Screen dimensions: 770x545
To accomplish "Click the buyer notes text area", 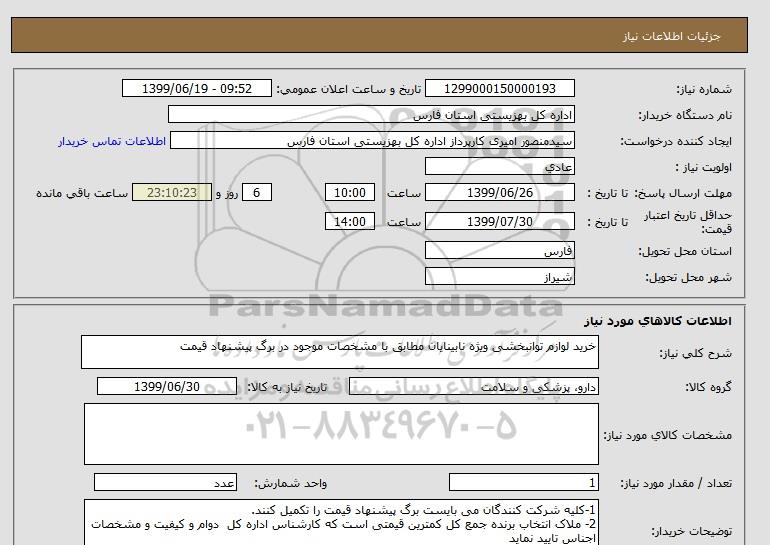I will point(341,522).
